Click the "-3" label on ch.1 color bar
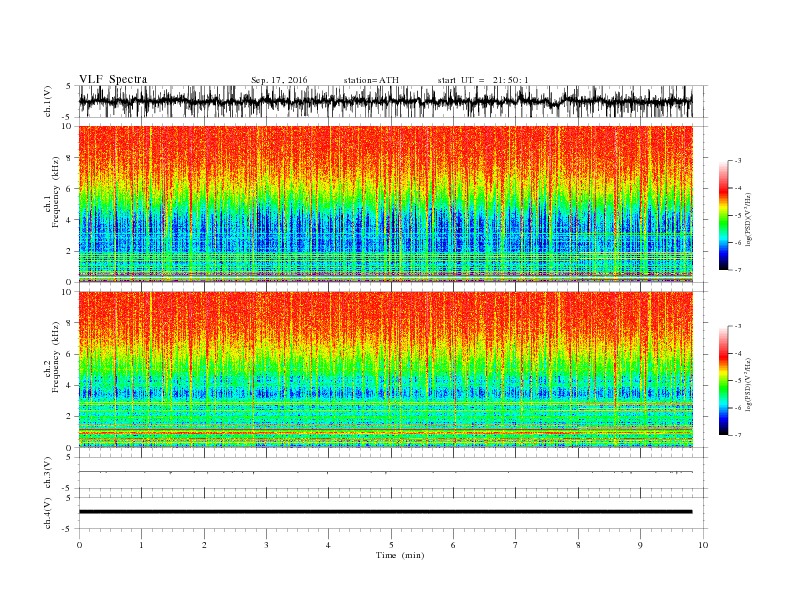The height and width of the screenshot is (612, 792). [x=738, y=161]
